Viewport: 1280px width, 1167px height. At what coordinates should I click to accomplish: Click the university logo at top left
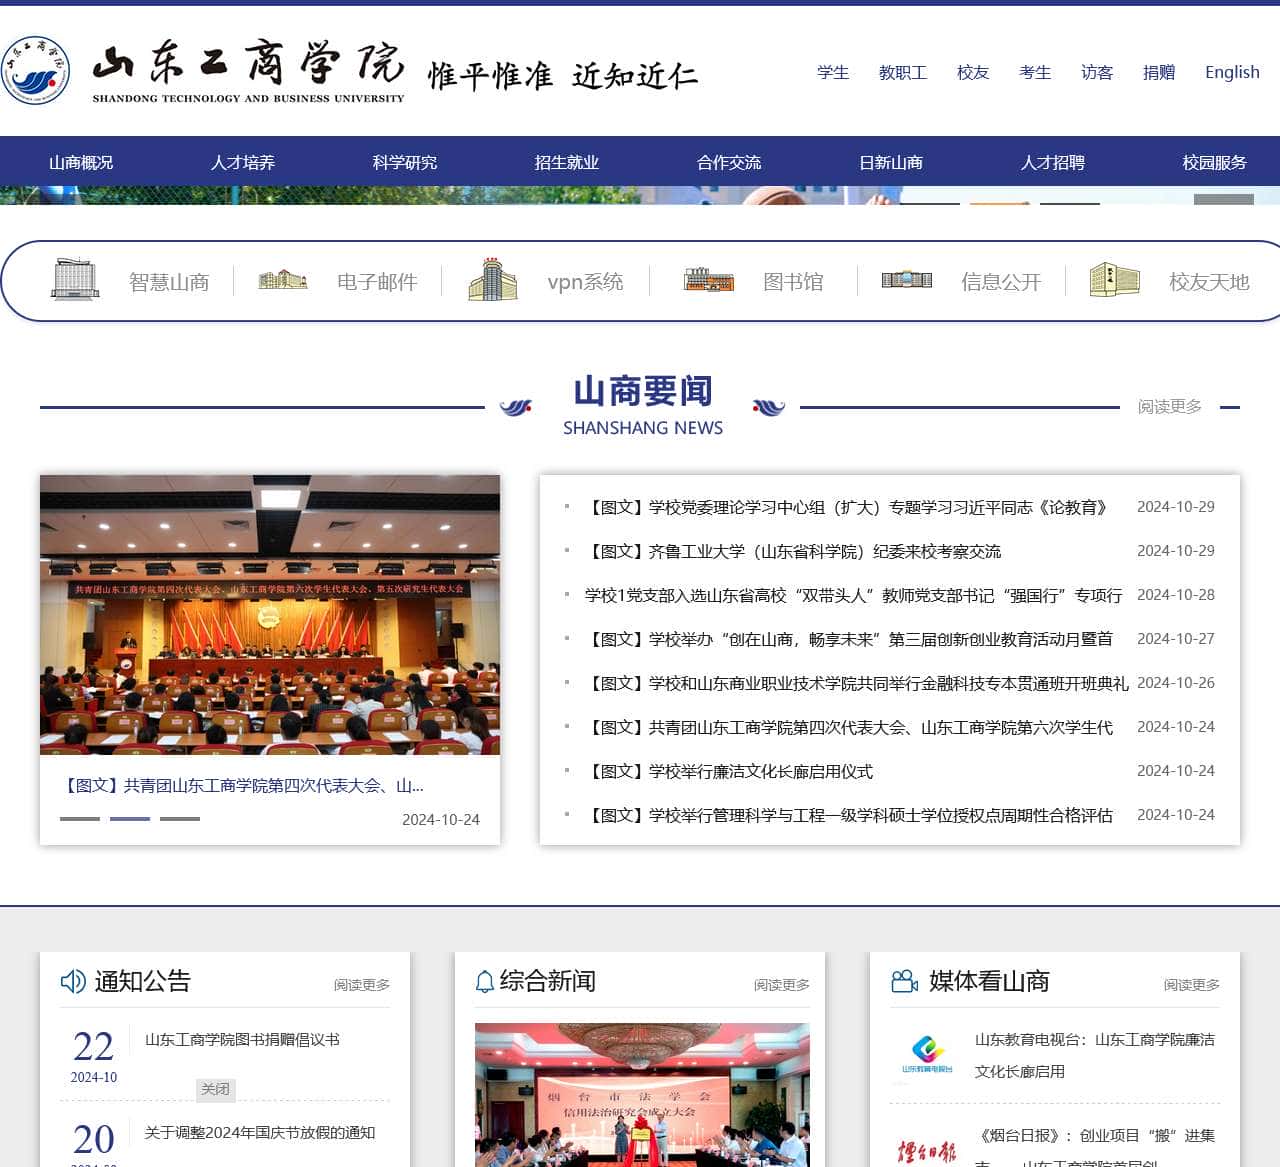36,70
